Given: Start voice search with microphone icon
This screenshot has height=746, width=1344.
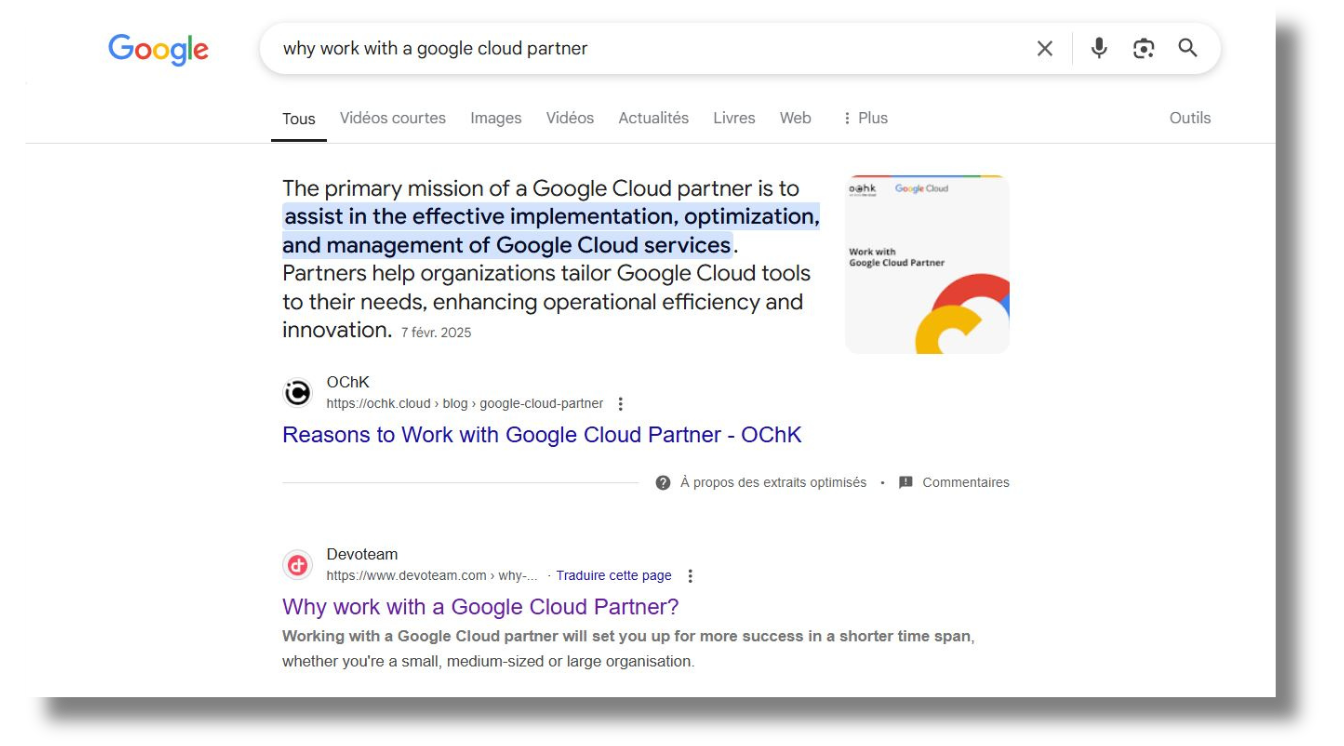Looking at the screenshot, I should (1099, 48).
